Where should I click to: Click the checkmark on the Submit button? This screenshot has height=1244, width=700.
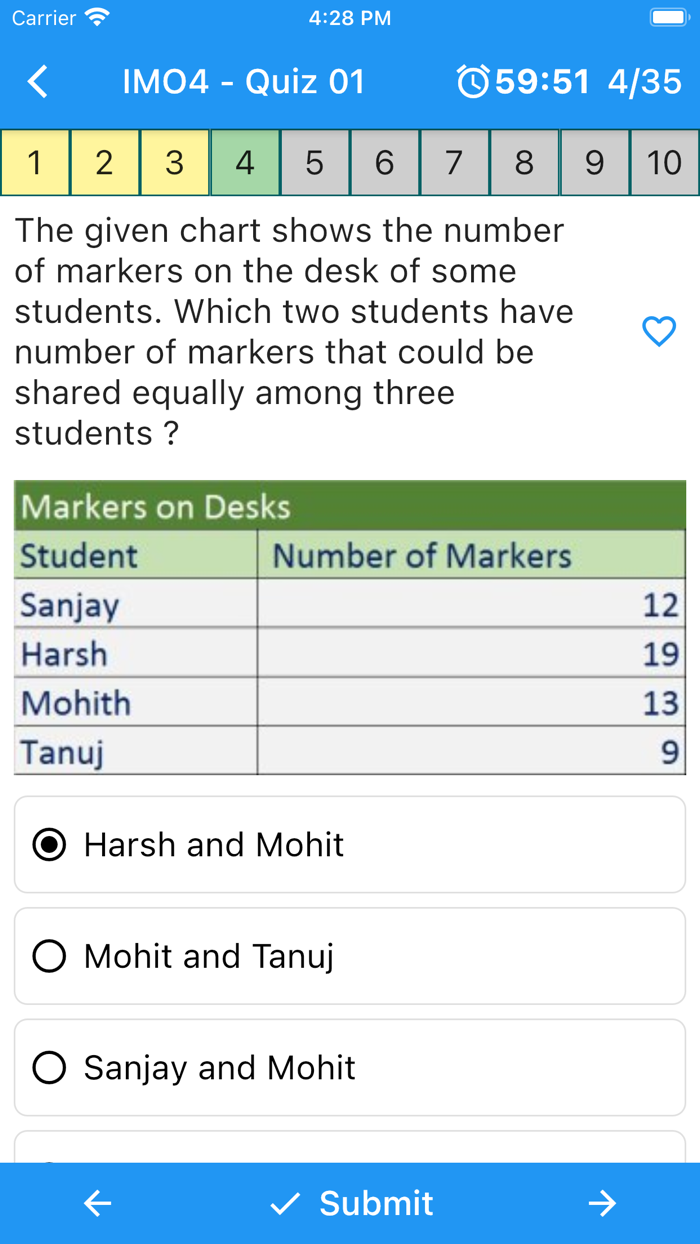tap(285, 1204)
